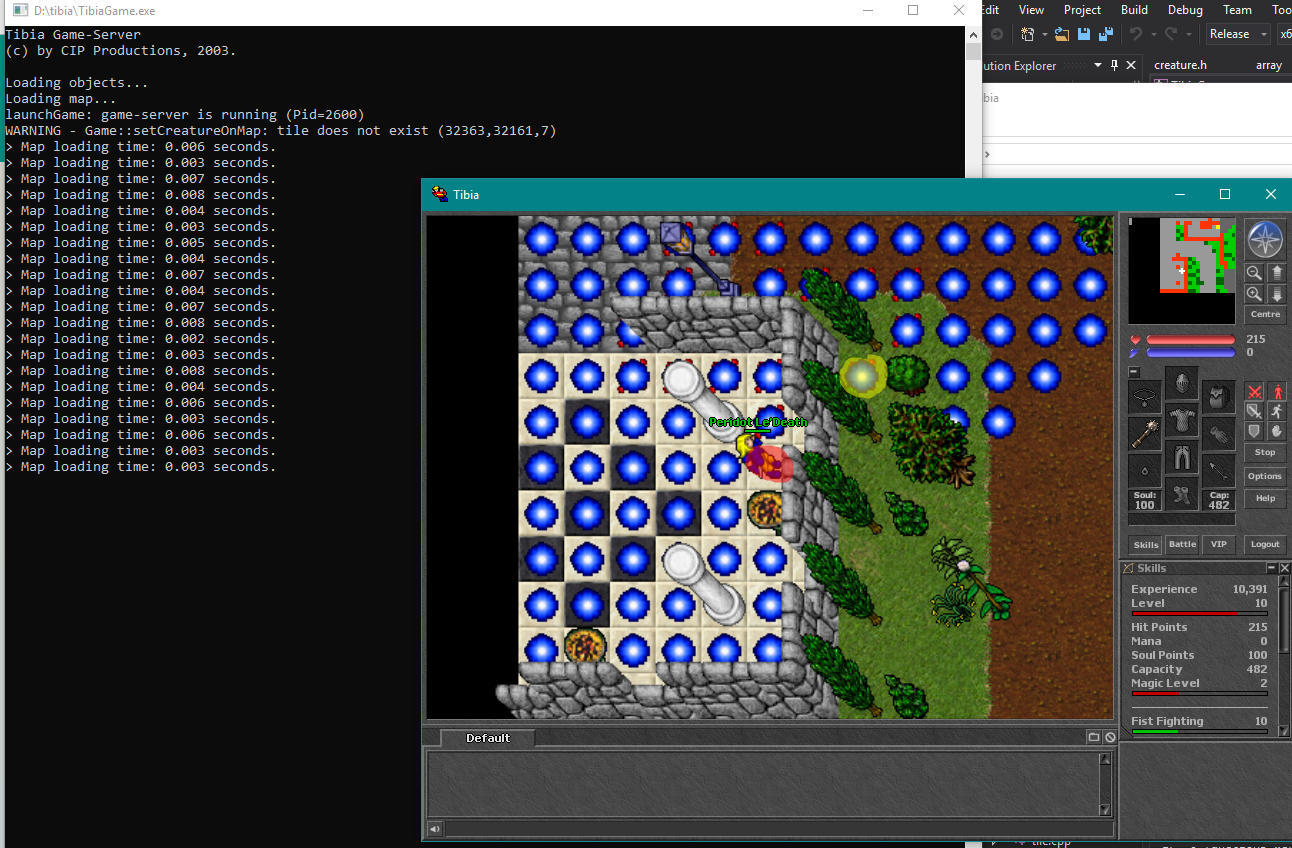Image resolution: width=1292 pixels, height=848 pixels.
Task: Toggle chase opponent mode (running man)
Action: pyautogui.click(x=1277, y=411)
